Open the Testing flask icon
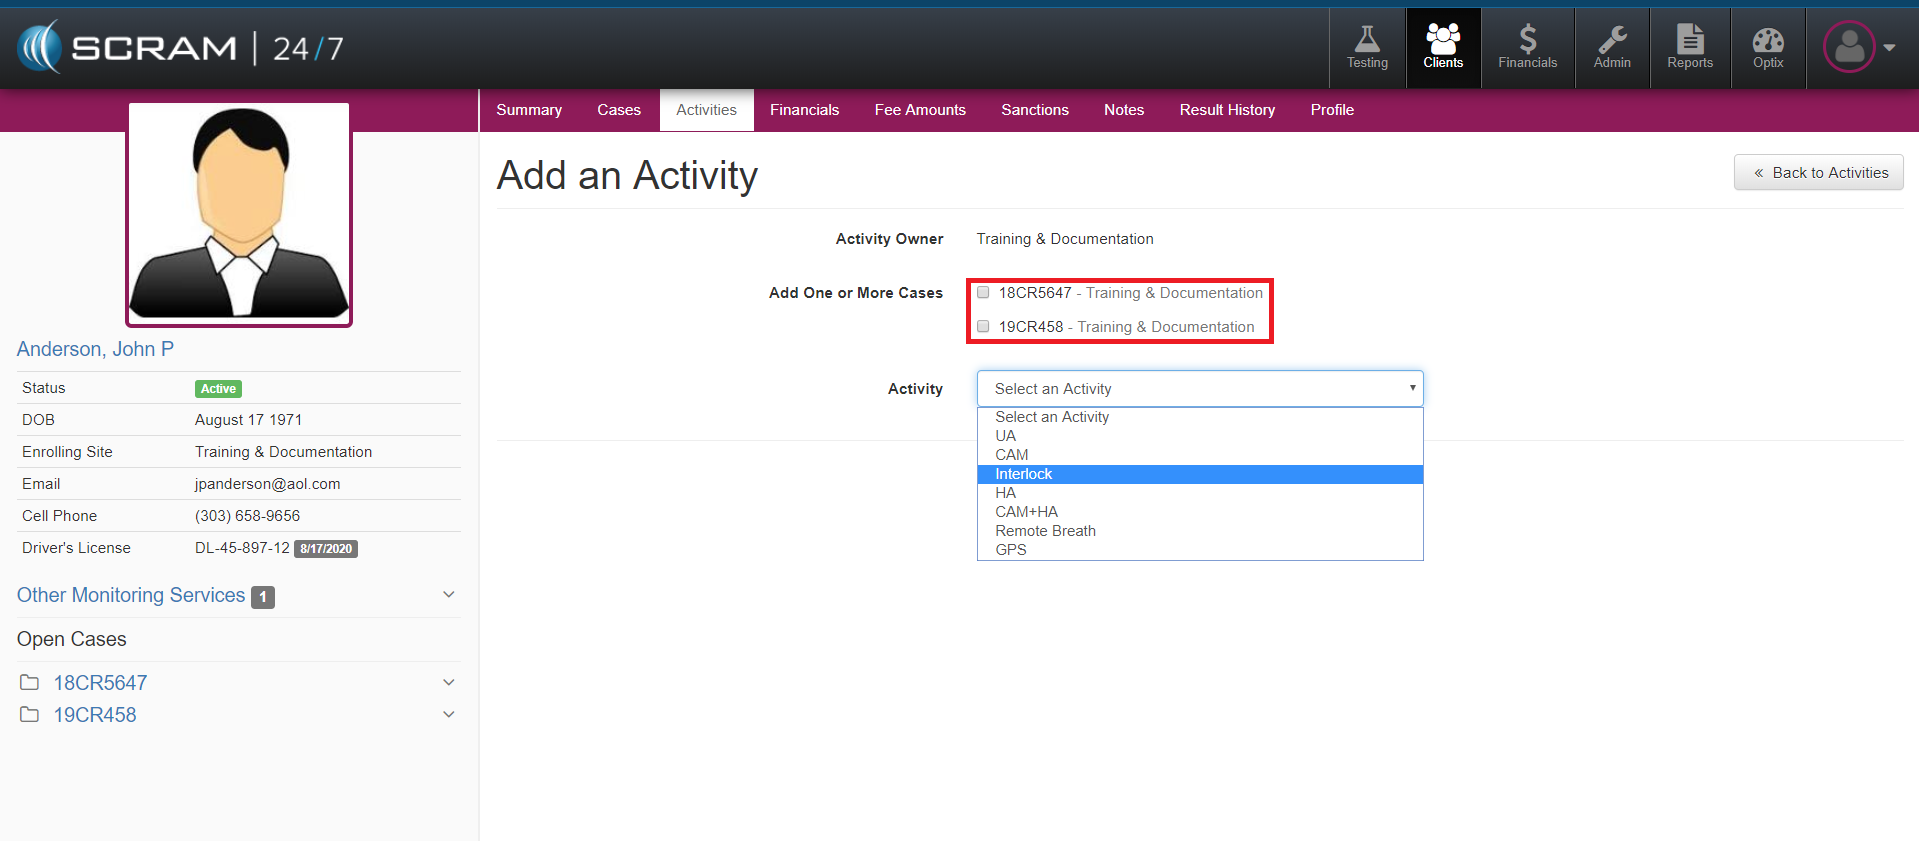1919x841 pixels. [x=1366, y=48]
